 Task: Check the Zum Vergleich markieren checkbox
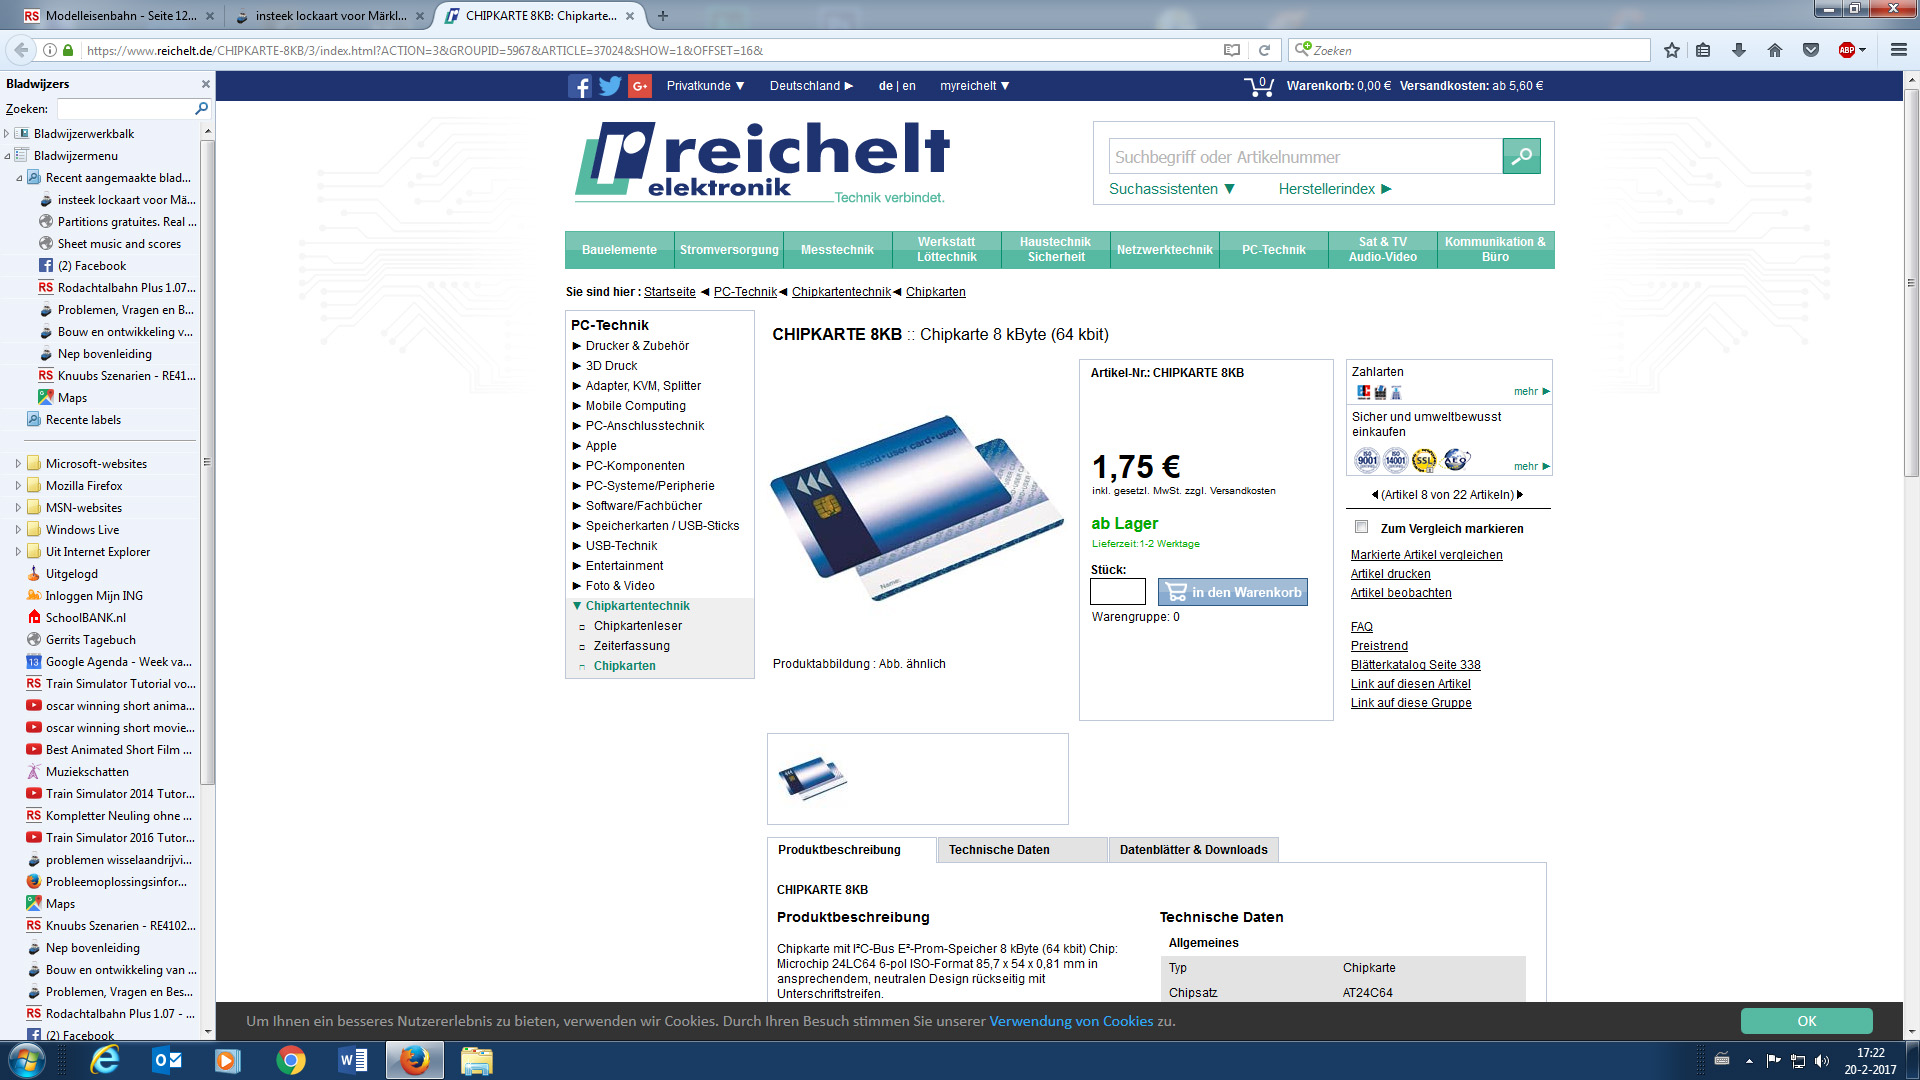1361,527
